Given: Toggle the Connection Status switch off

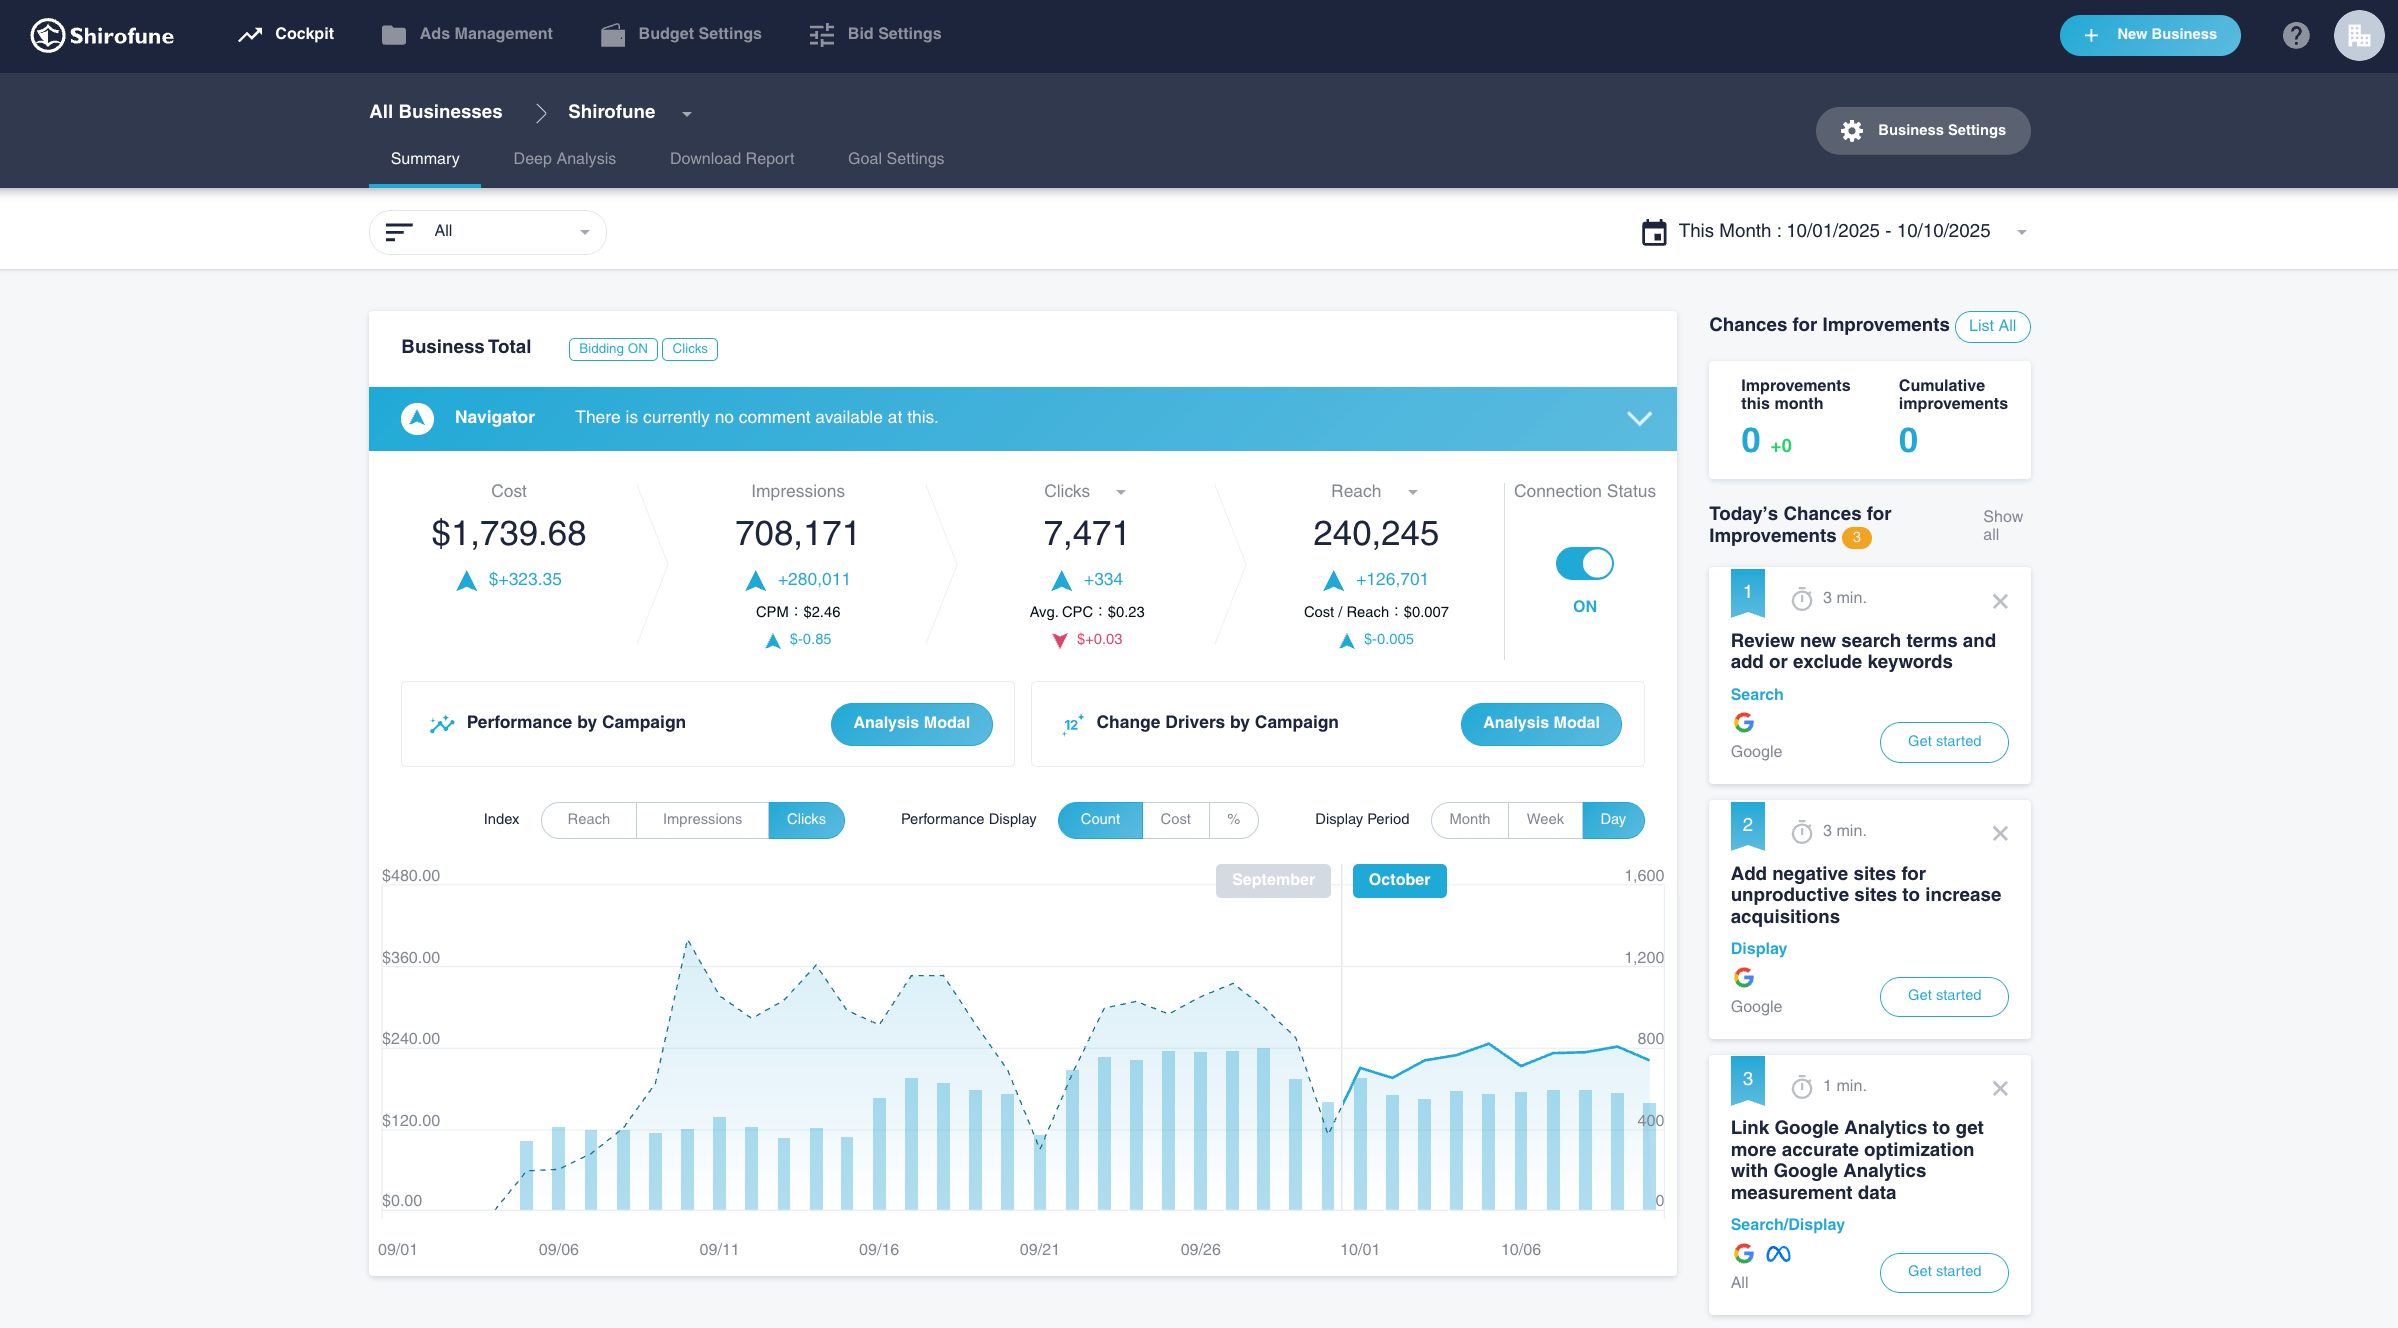Looking at the screenshot, I should 1584,564.
